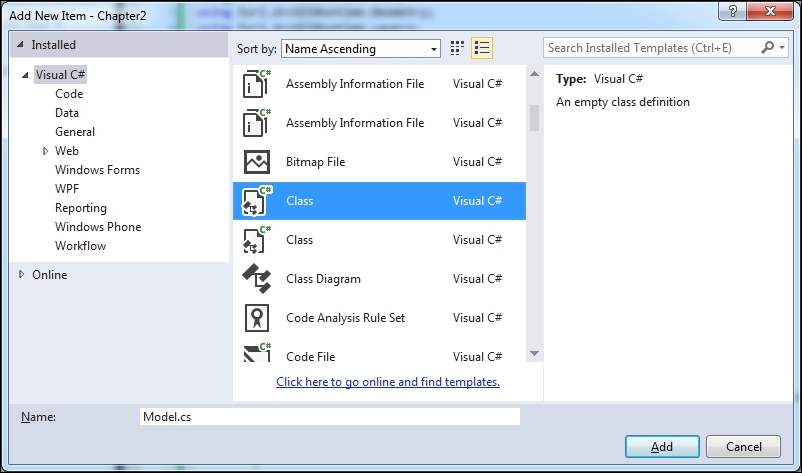Click the Code File template icon
This screenshot has width=802, height=473.
point(256,353)
